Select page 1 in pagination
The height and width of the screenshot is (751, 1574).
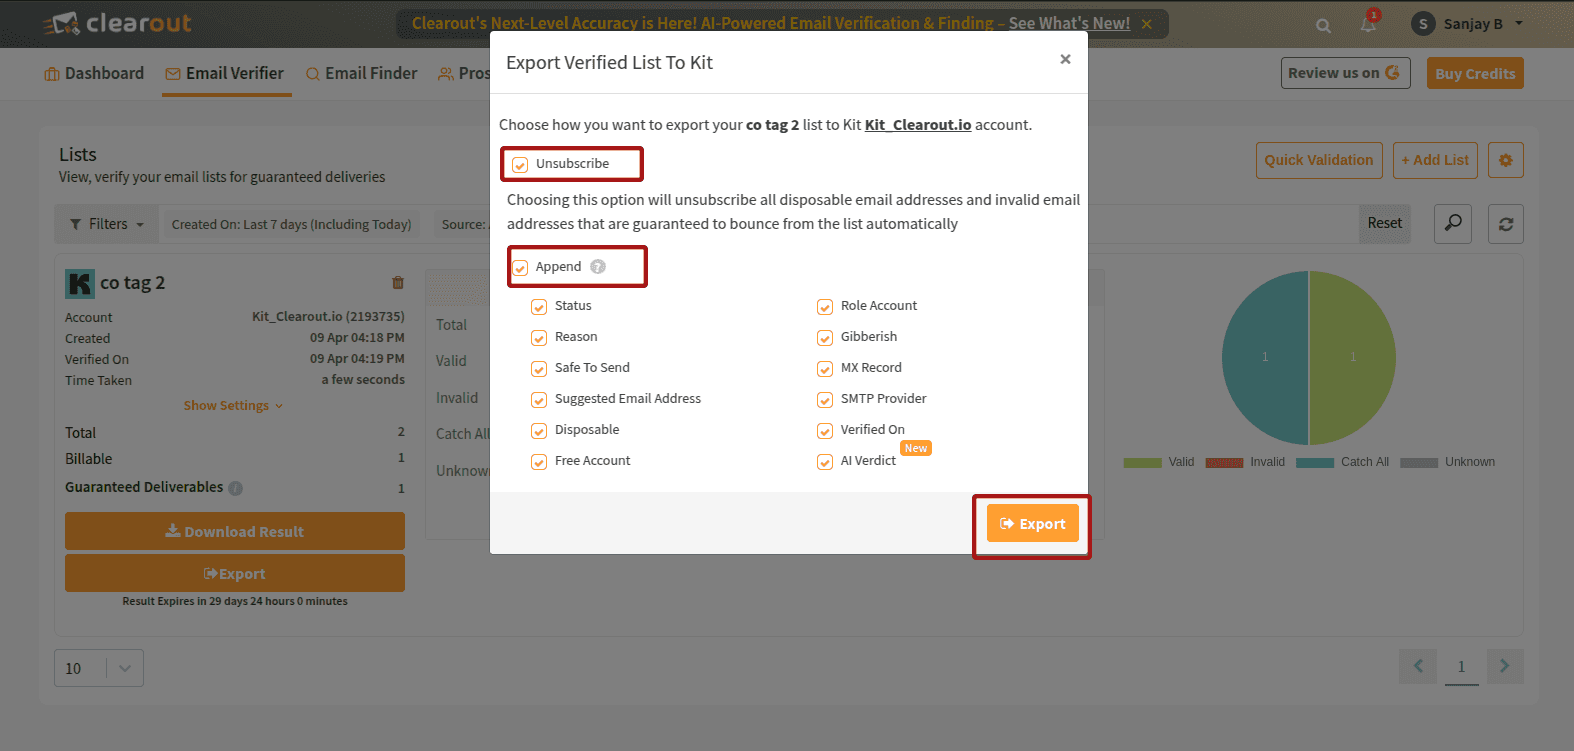pos(1461,667)
